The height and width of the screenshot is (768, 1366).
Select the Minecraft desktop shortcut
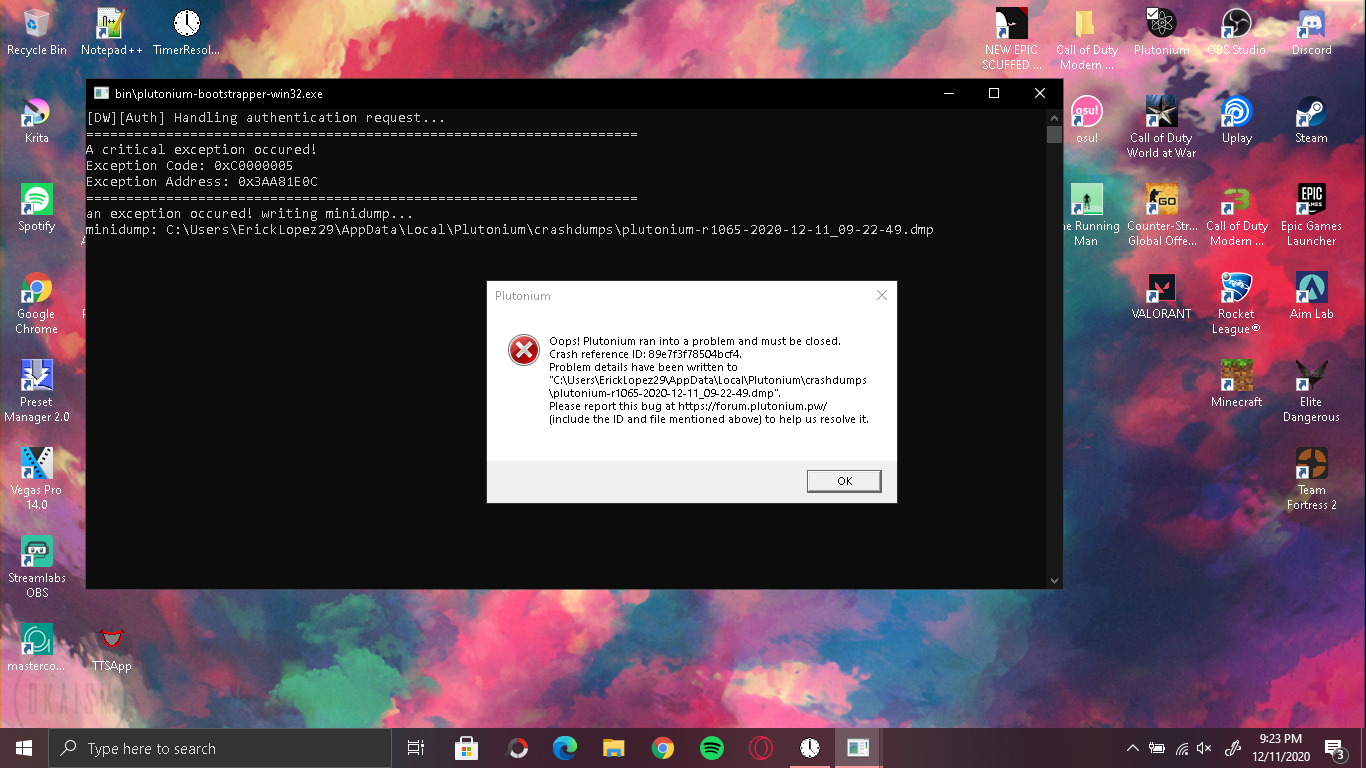[x=1237, y=385]
